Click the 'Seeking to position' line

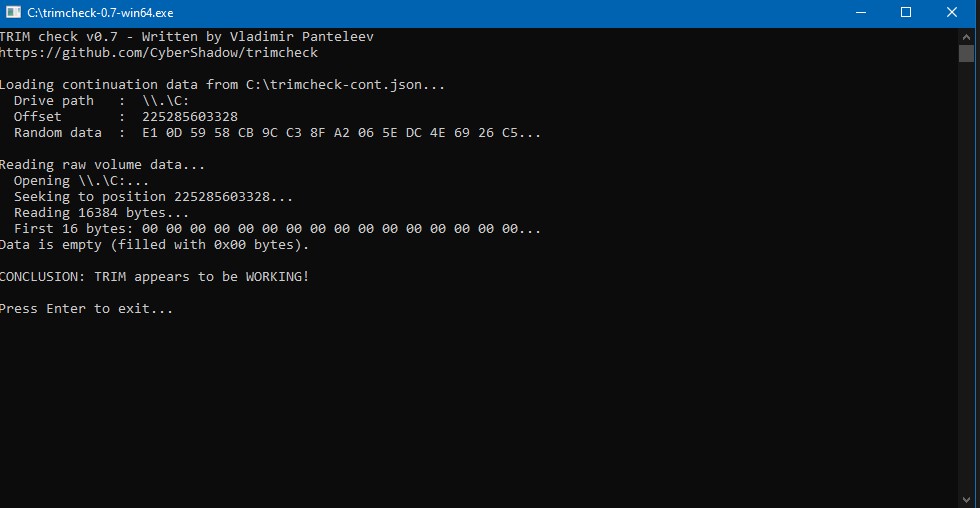coord(154,197)
